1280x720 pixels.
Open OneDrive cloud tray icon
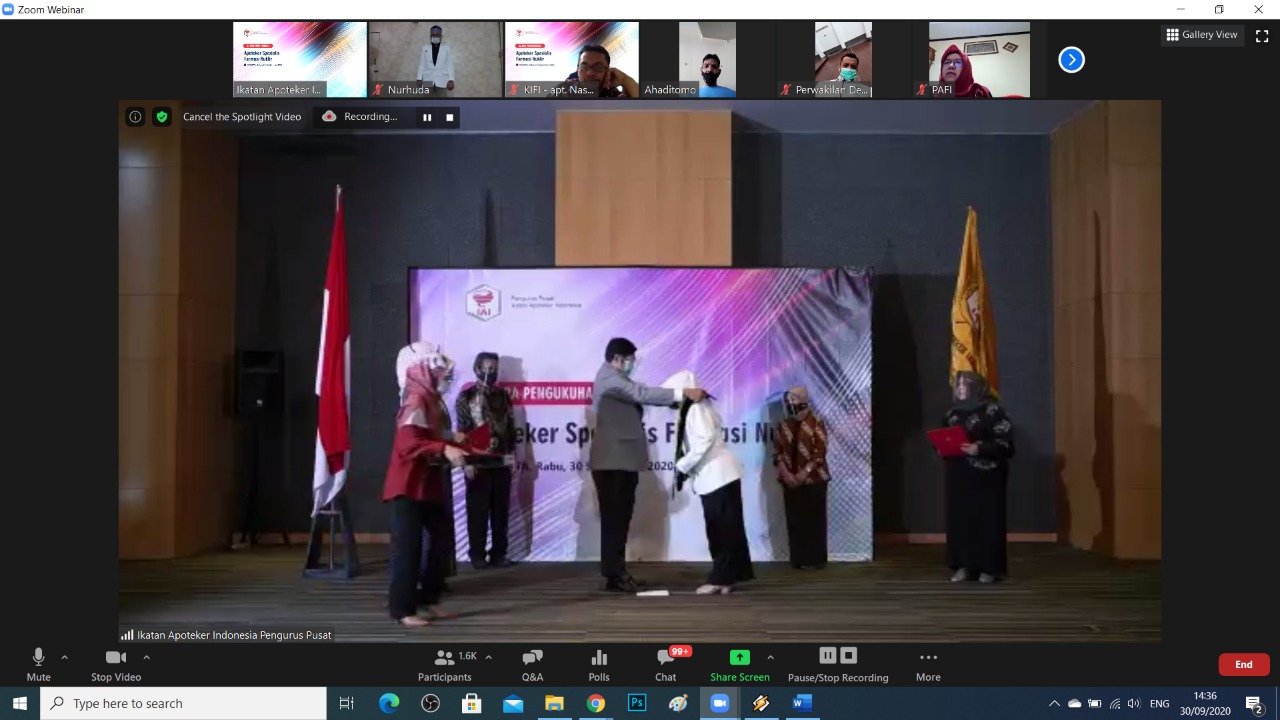1075,703
